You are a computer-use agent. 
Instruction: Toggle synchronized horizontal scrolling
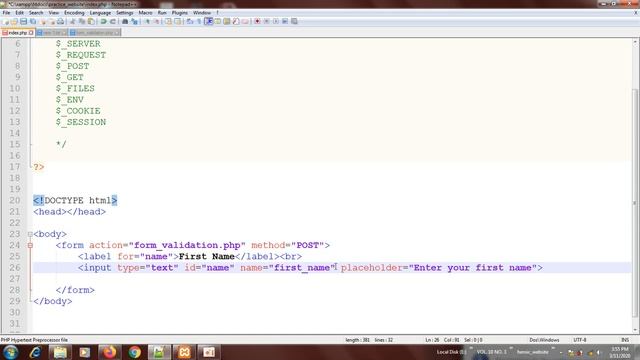pos(178,21)
